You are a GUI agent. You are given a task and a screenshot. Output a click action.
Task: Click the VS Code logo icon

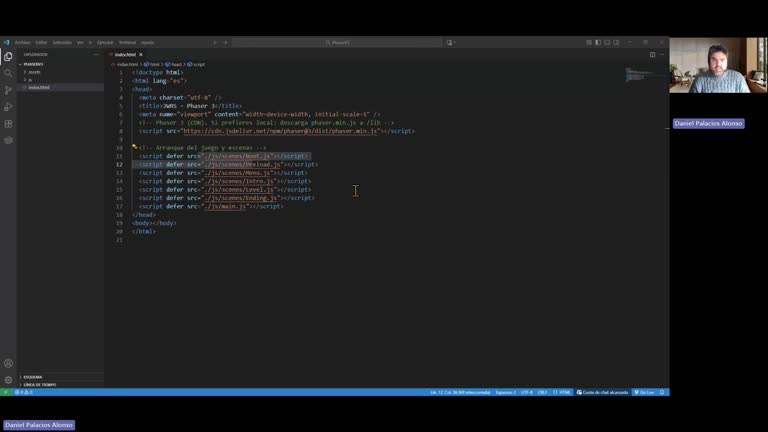(x=6, y=43)
